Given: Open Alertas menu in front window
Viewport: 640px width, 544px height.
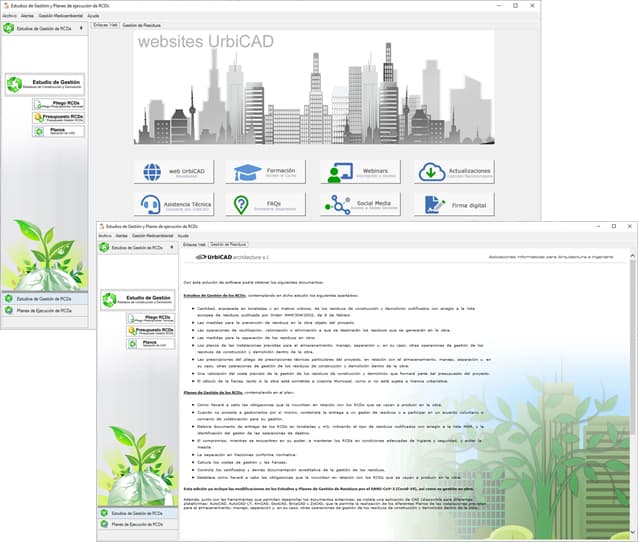Looking at the screenshot, I should point(121,236).
